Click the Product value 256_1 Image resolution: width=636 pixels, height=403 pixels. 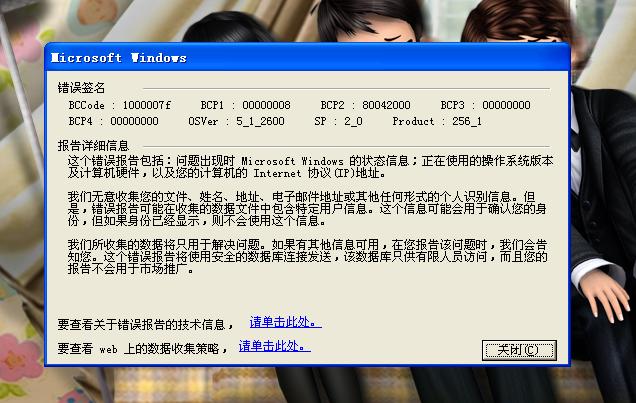pyautogui.click(x=467, y=121)
